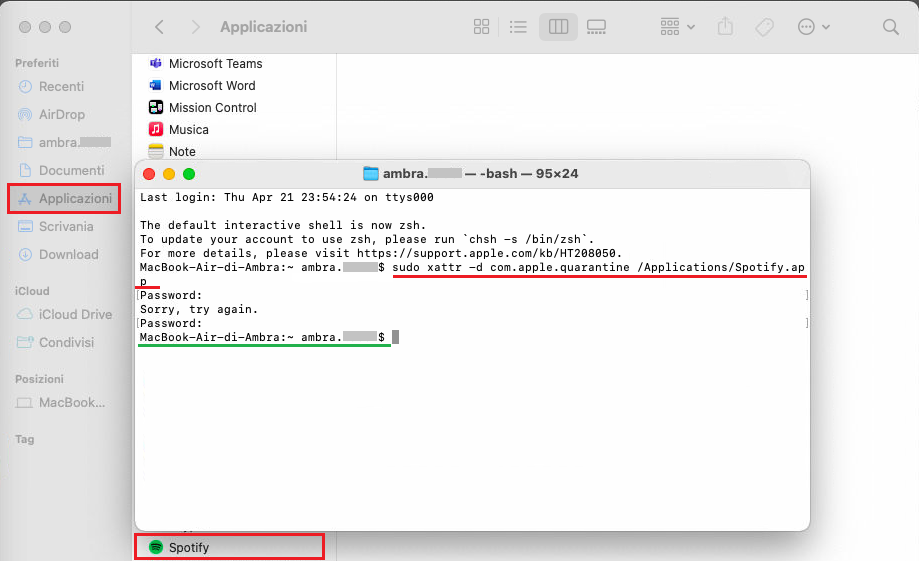Viewport: 919px width, 561px height.
Task: Click the Microsoft Teams app icon
Action: point(156,63)
